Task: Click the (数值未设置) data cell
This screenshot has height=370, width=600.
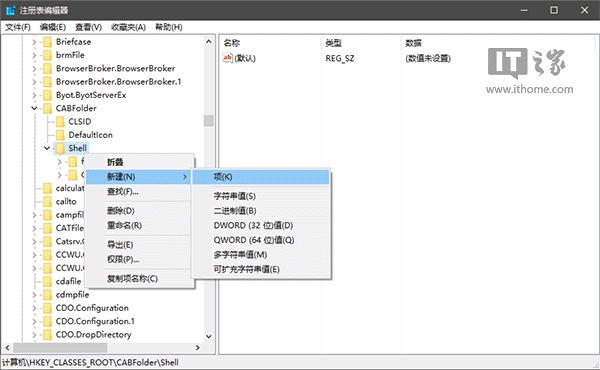Action: tap(428, 59)
